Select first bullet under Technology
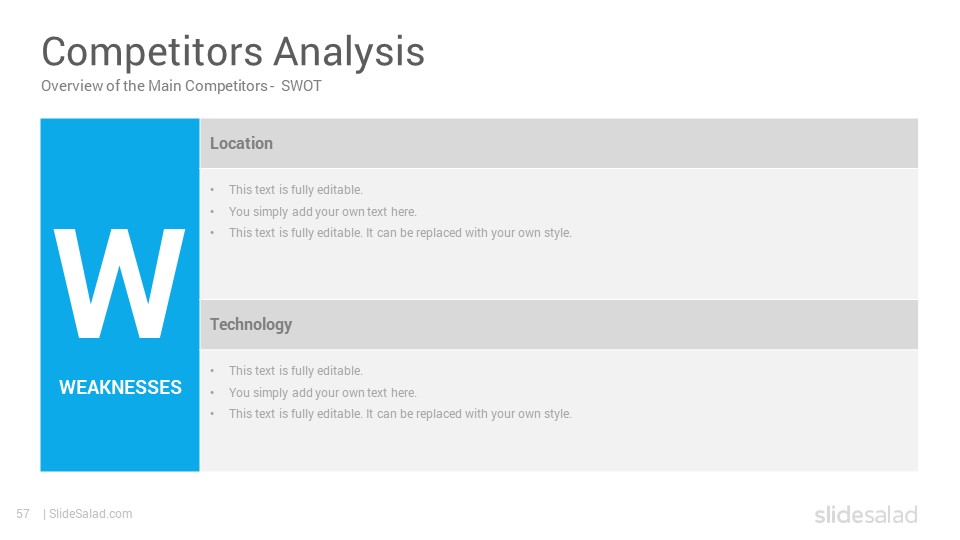This screenshot has width=960, height=540. point(296,371)
